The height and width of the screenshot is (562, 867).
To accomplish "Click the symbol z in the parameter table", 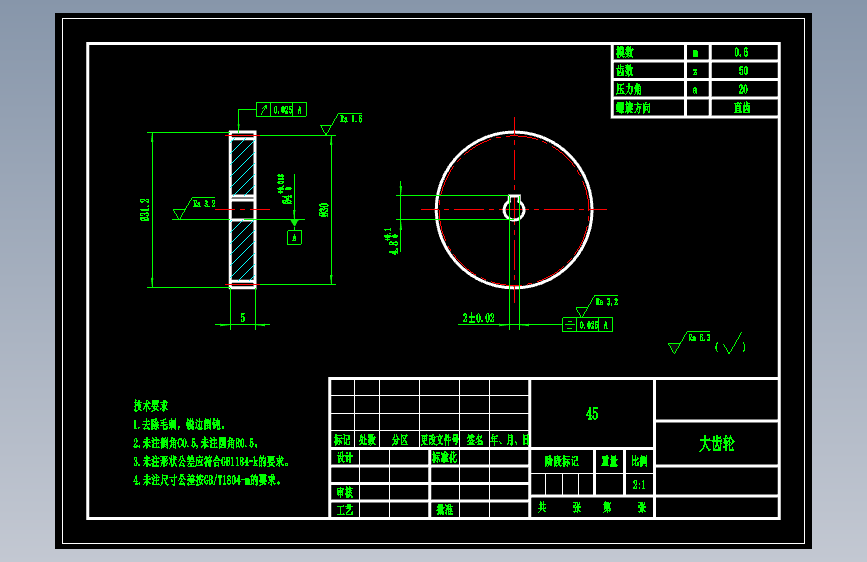I will 695,71.
